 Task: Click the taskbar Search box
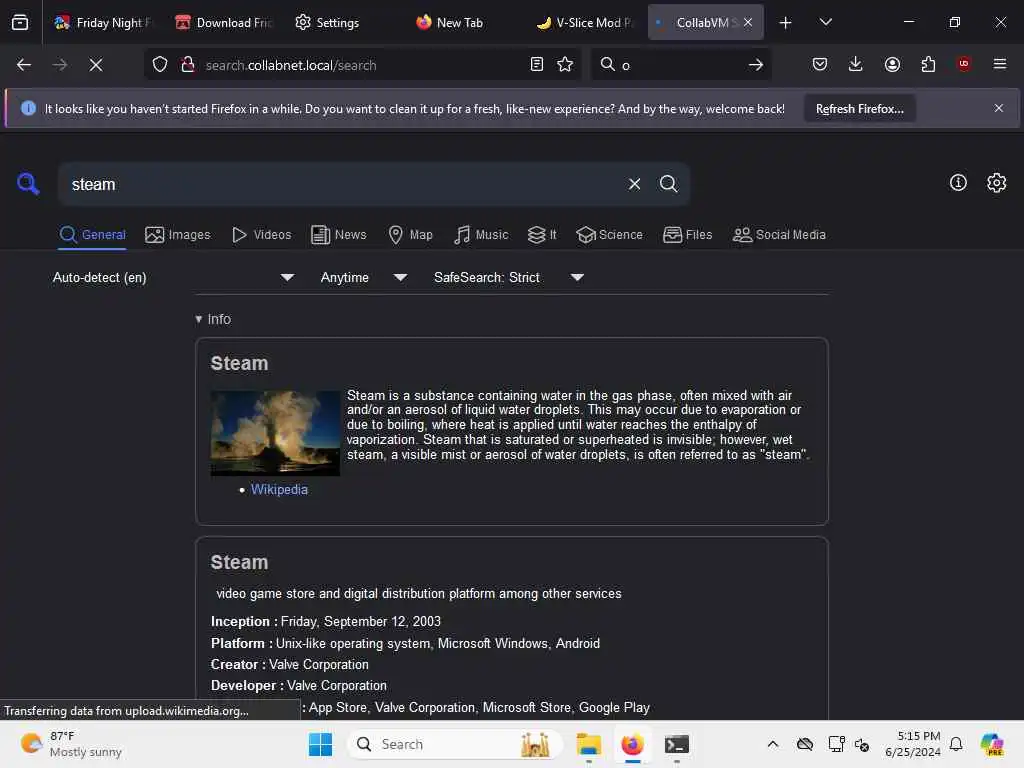click(x=455, y=744)
